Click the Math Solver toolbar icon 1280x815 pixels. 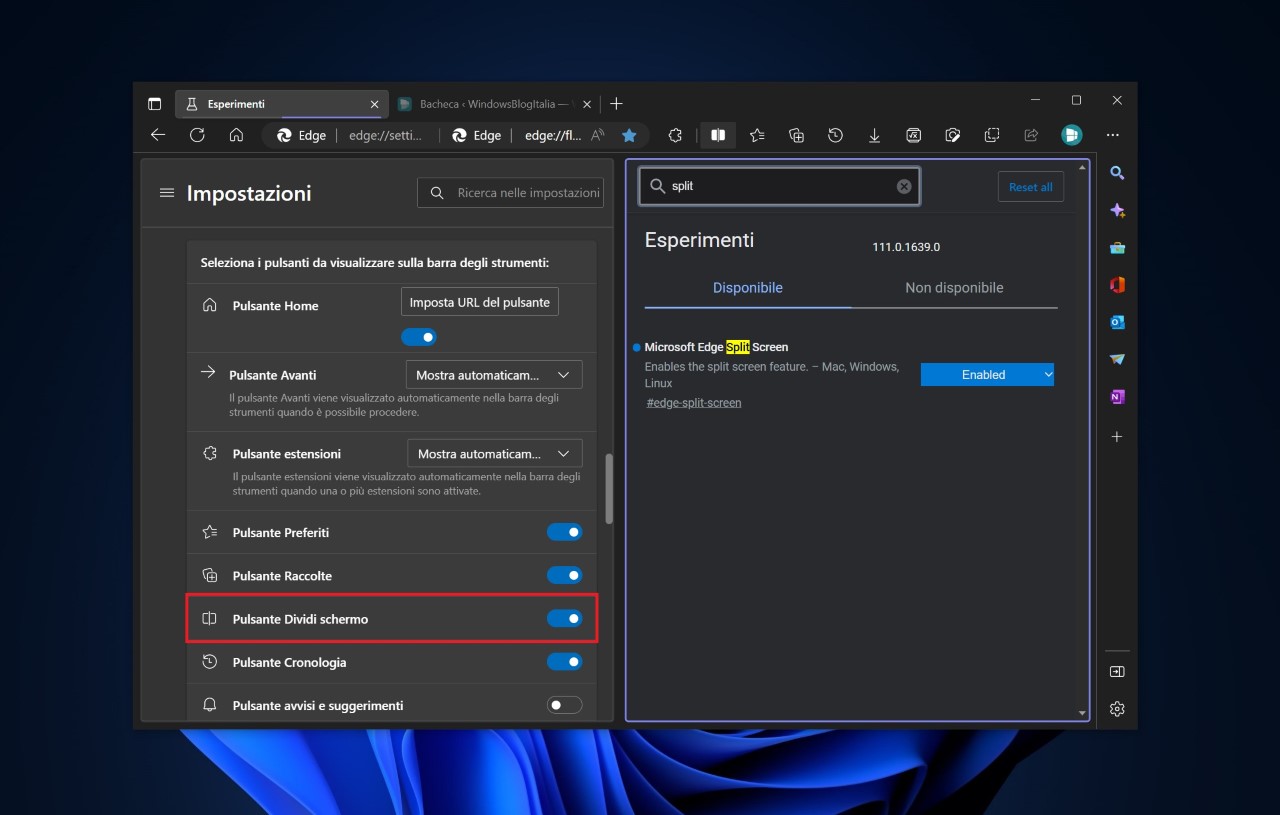[913, 135]
